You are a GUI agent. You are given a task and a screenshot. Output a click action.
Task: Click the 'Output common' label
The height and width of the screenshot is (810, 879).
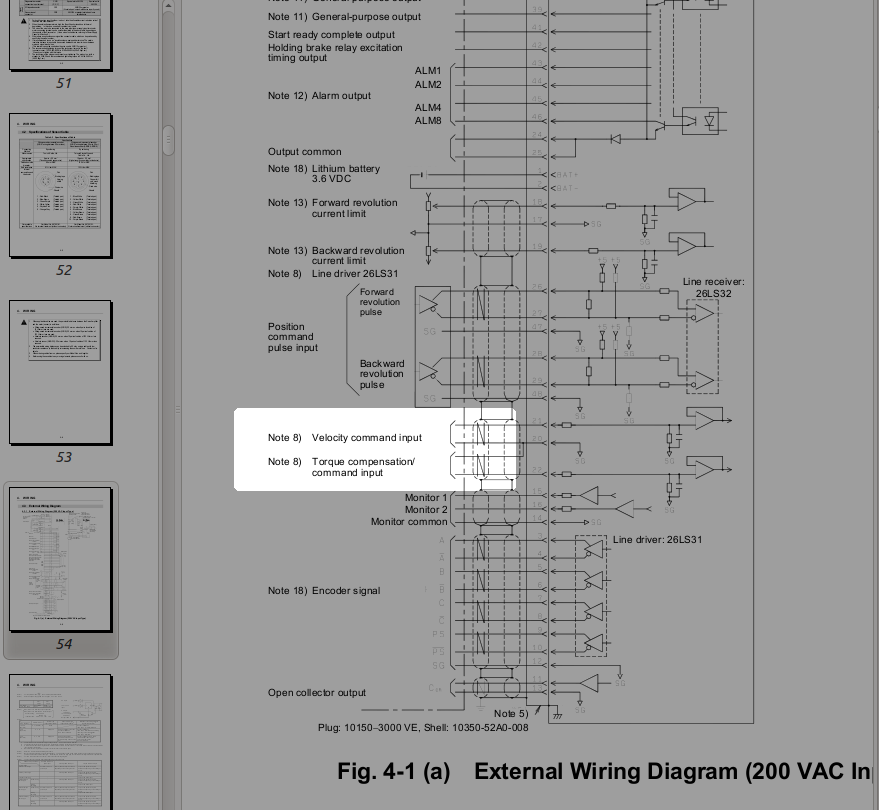point(304,152)
